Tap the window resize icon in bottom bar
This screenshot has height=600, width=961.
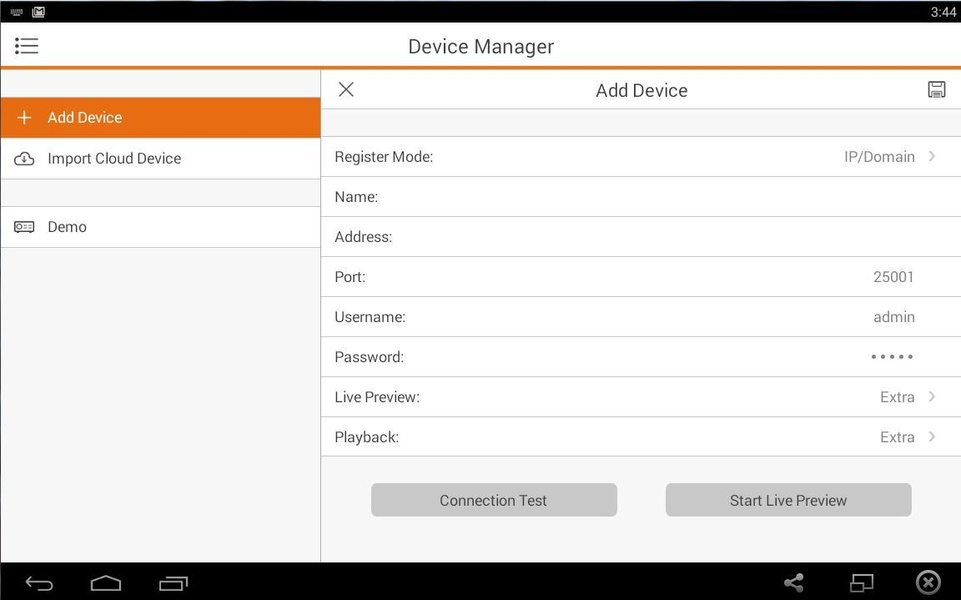click(861, 582)
